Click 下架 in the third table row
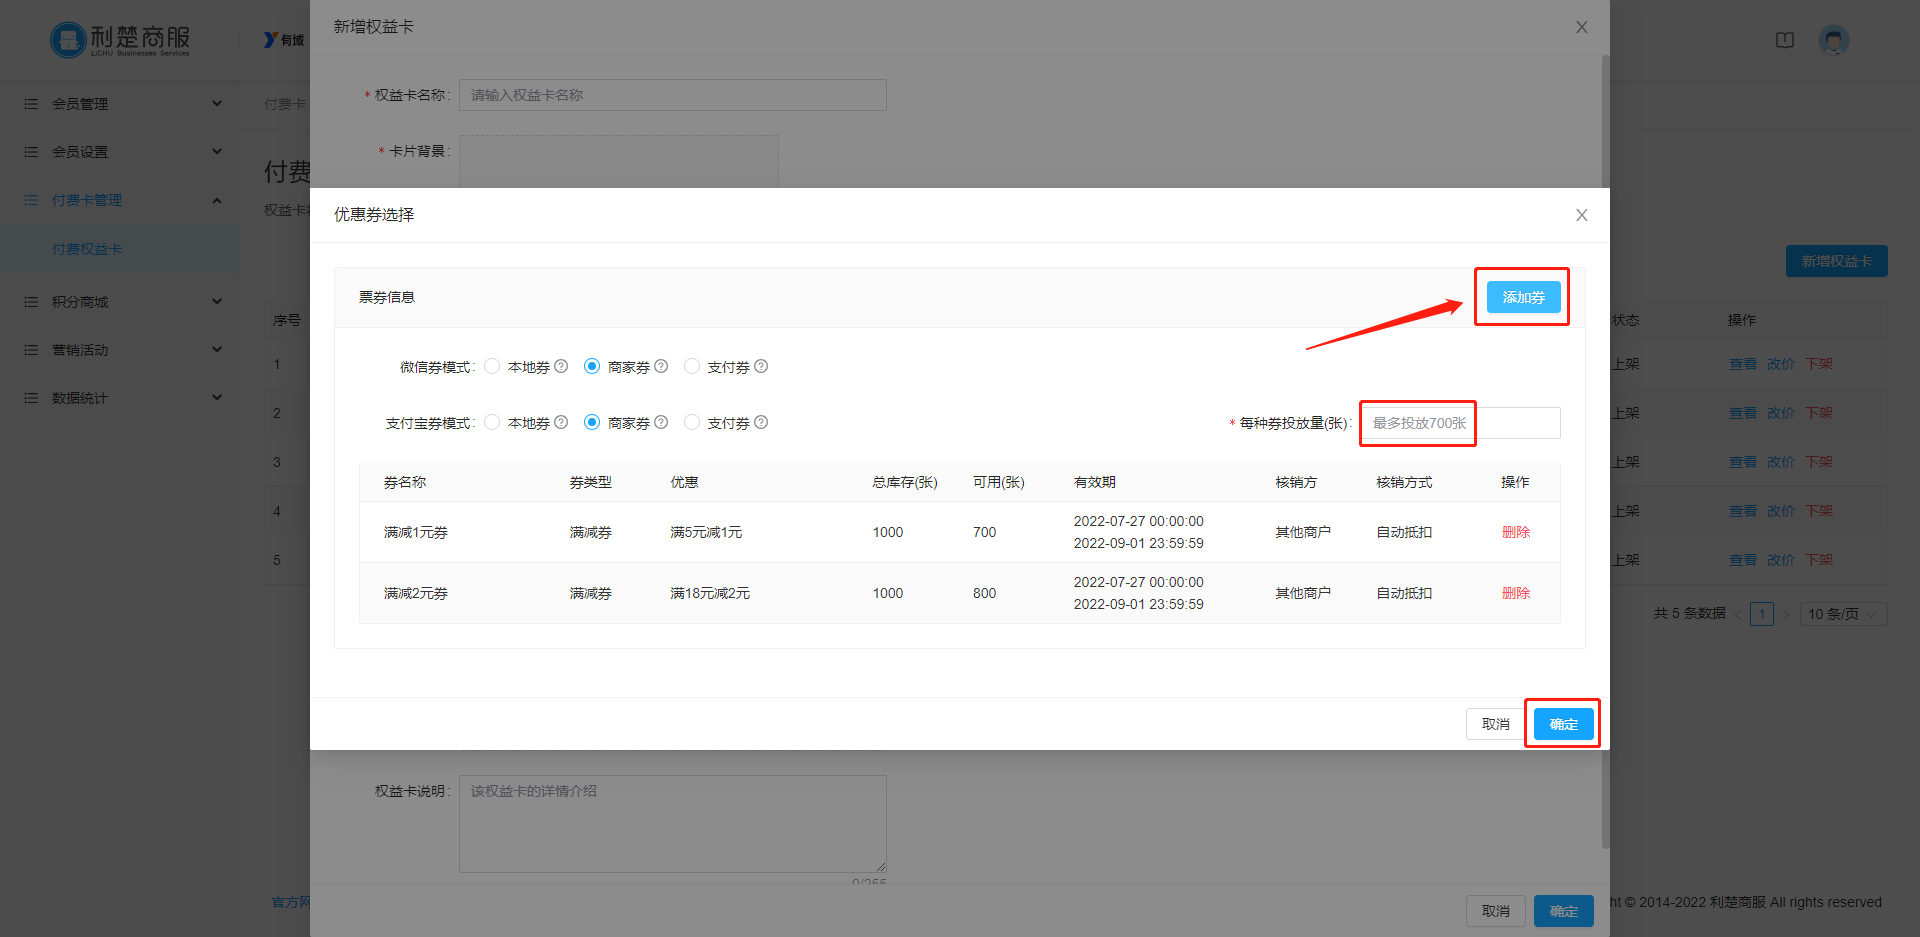Image resolution: width=1920 pixels, height=937 pixels. click(x=1818, y=462)
